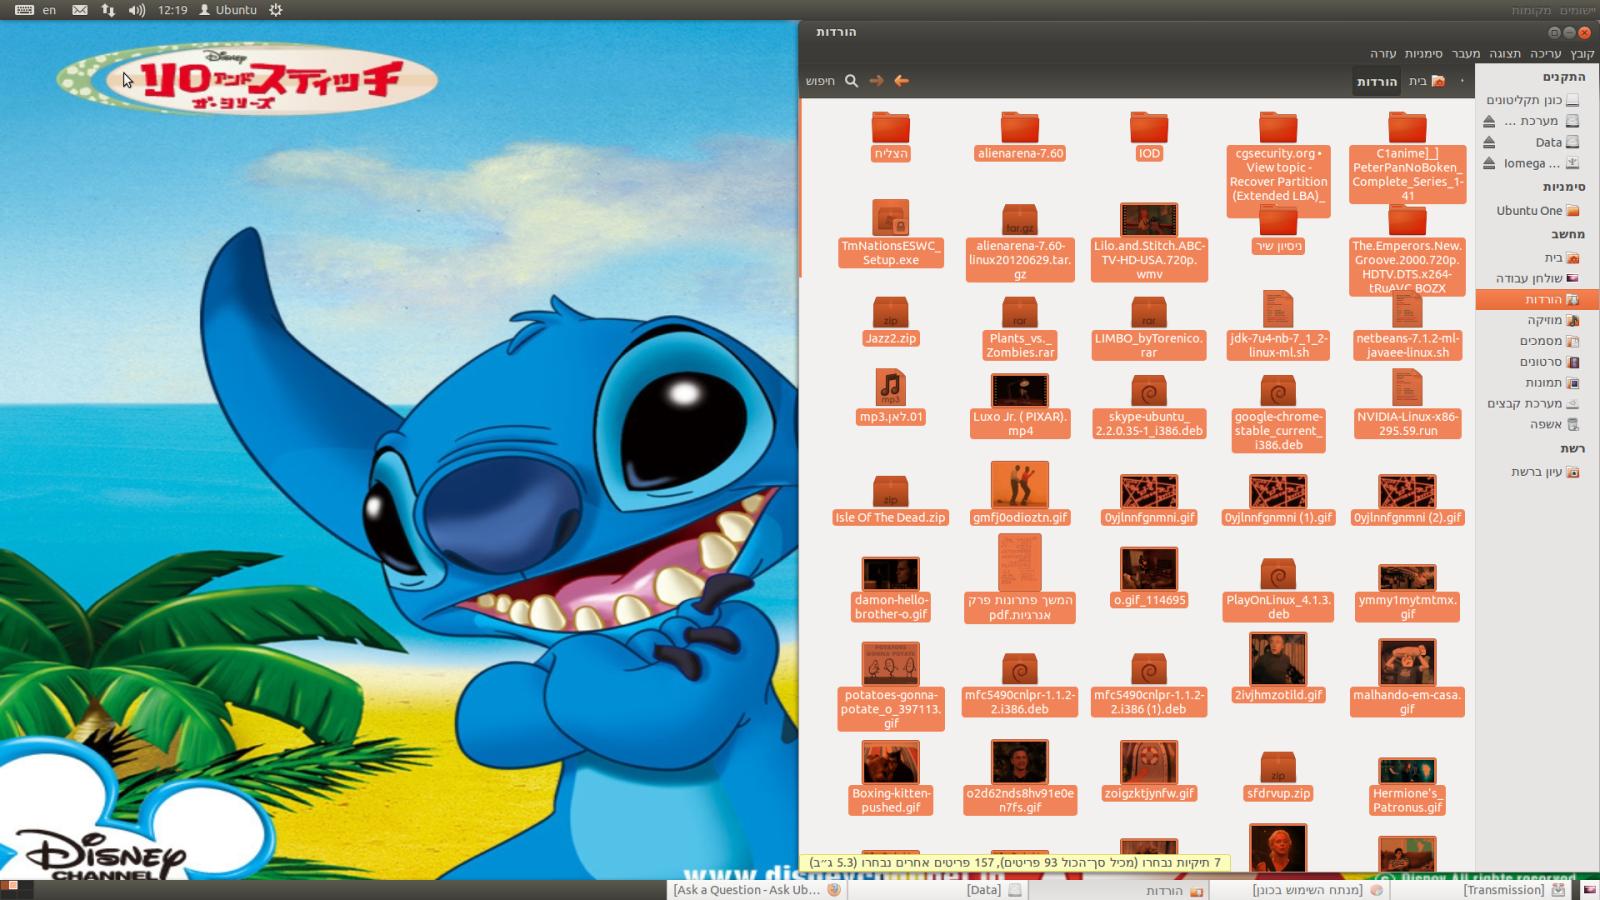Click the בית breadcrumb in path bar
Screen dimensions: 1600x900
click(1427, 81)
